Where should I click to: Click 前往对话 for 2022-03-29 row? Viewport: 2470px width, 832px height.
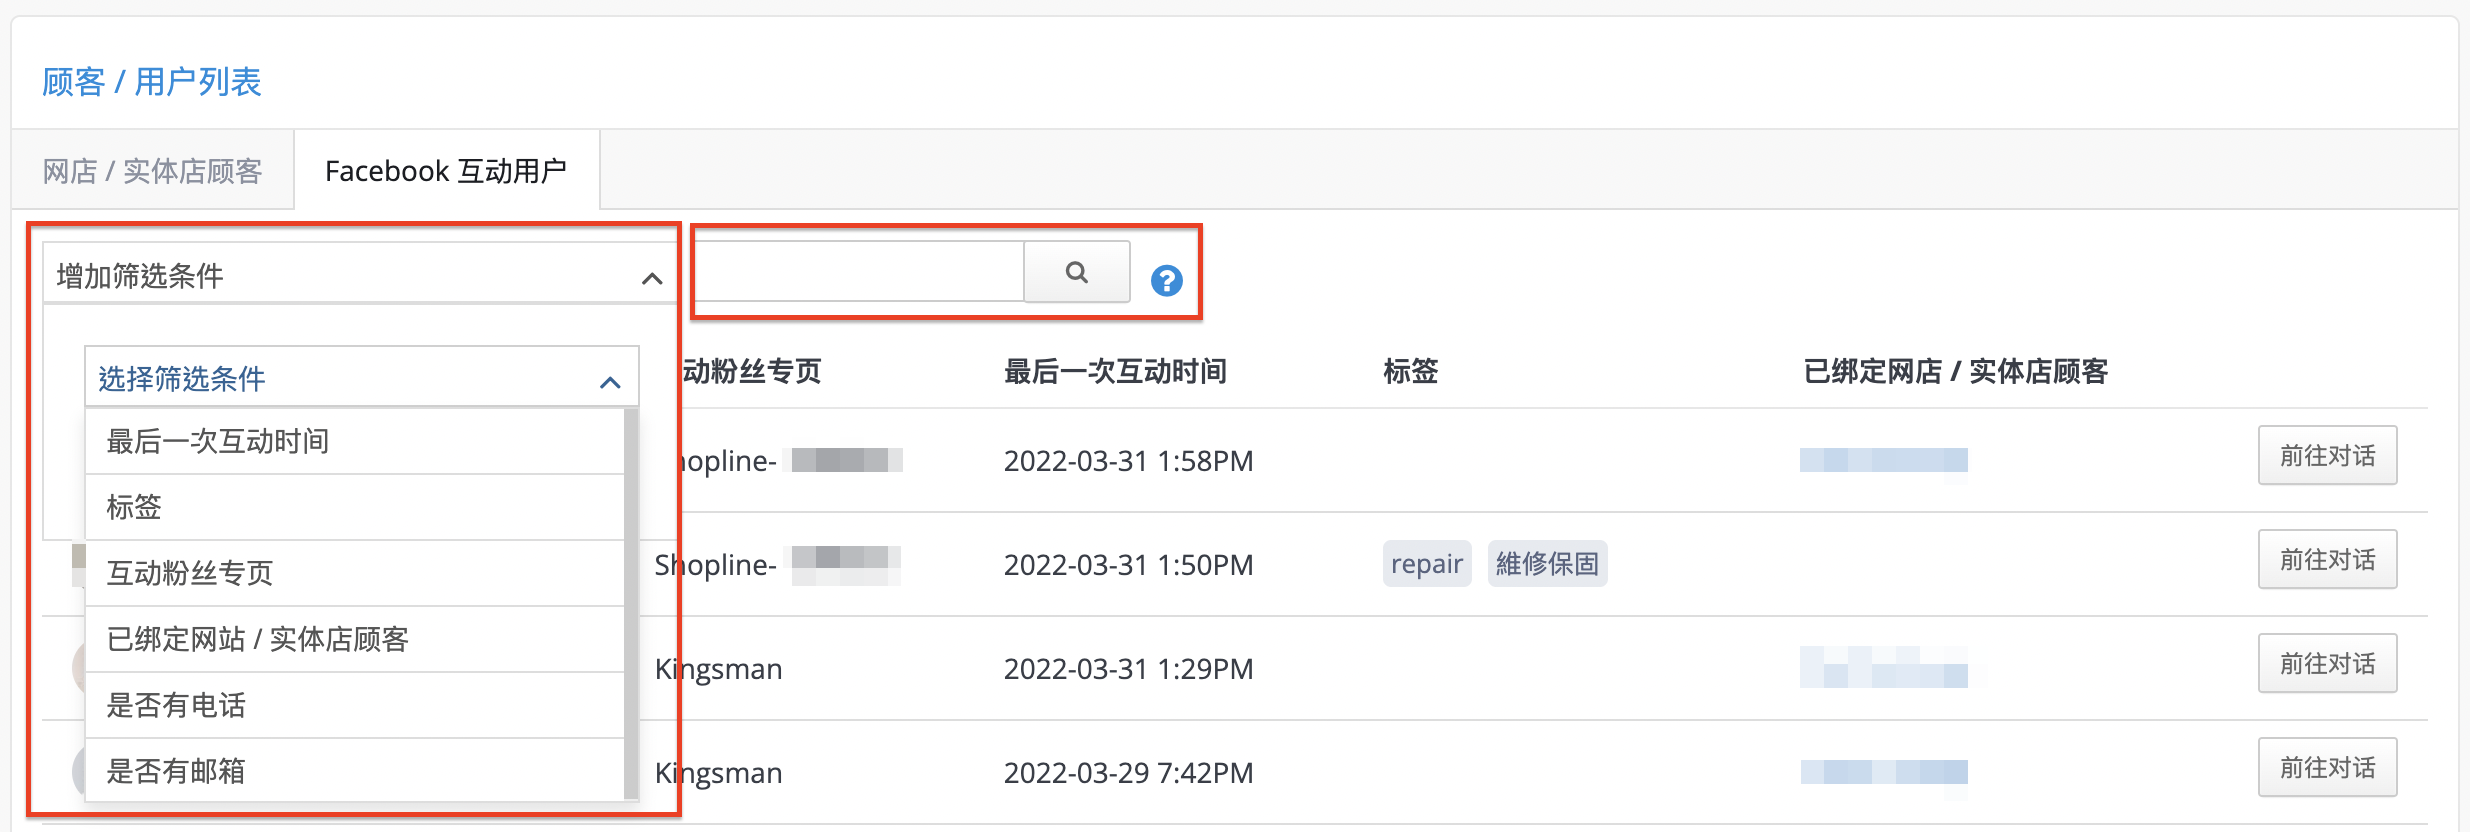(x=2327, y=768)
